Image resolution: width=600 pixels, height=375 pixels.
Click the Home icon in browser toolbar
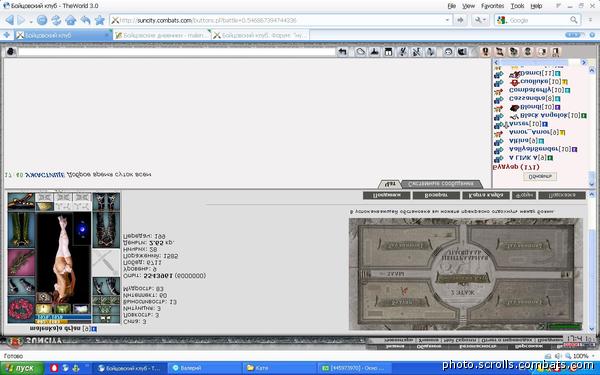[x=70, y=20]
